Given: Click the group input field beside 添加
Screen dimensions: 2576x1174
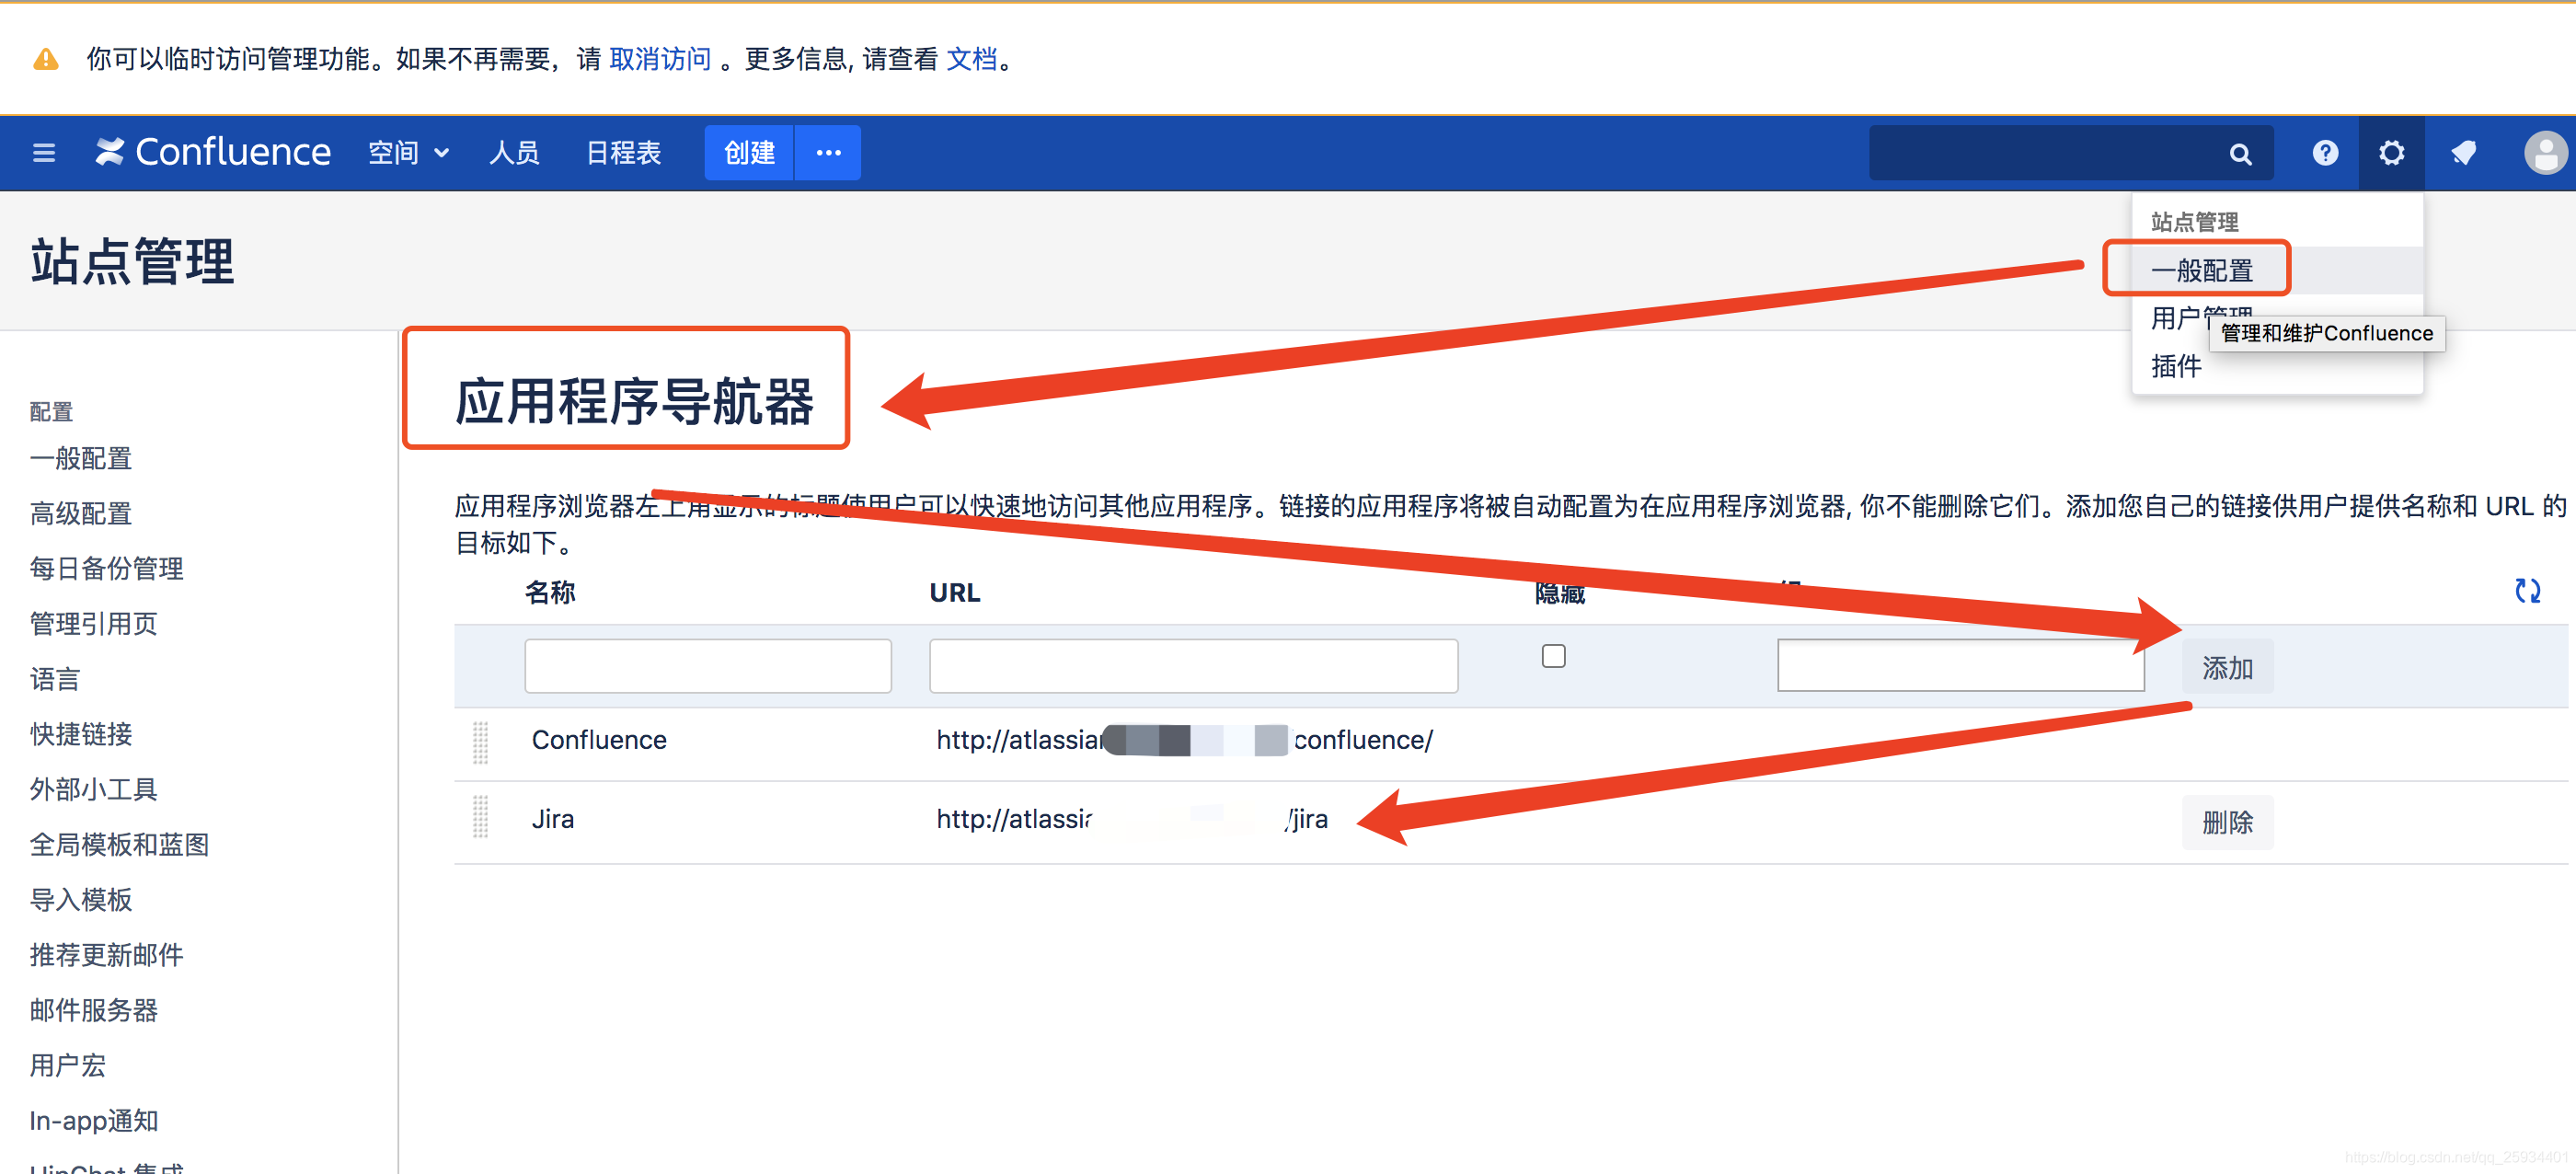Looking at the screenshot, I should point(1960,665).
